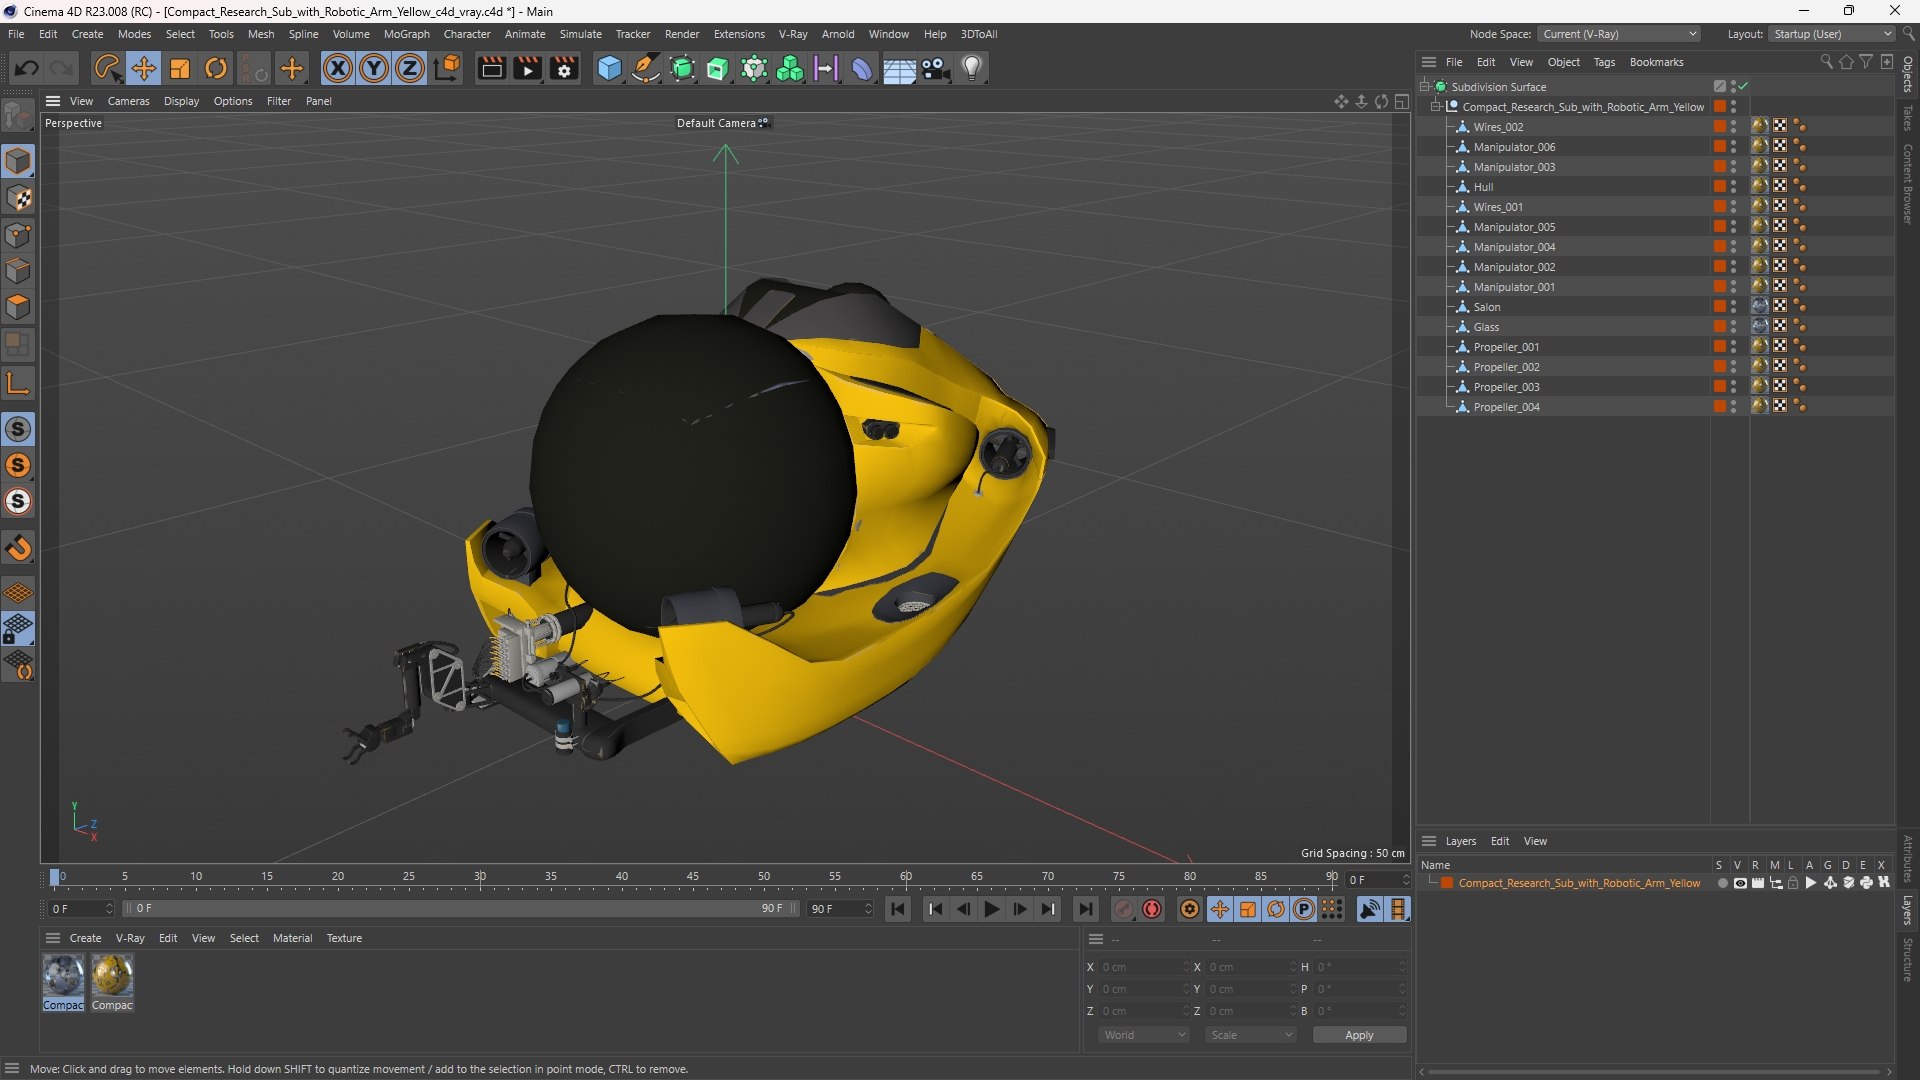Image resolution: width=1920 pixels, height=1080 pixels.
Task: Render the active view
Action: [491, 68]
